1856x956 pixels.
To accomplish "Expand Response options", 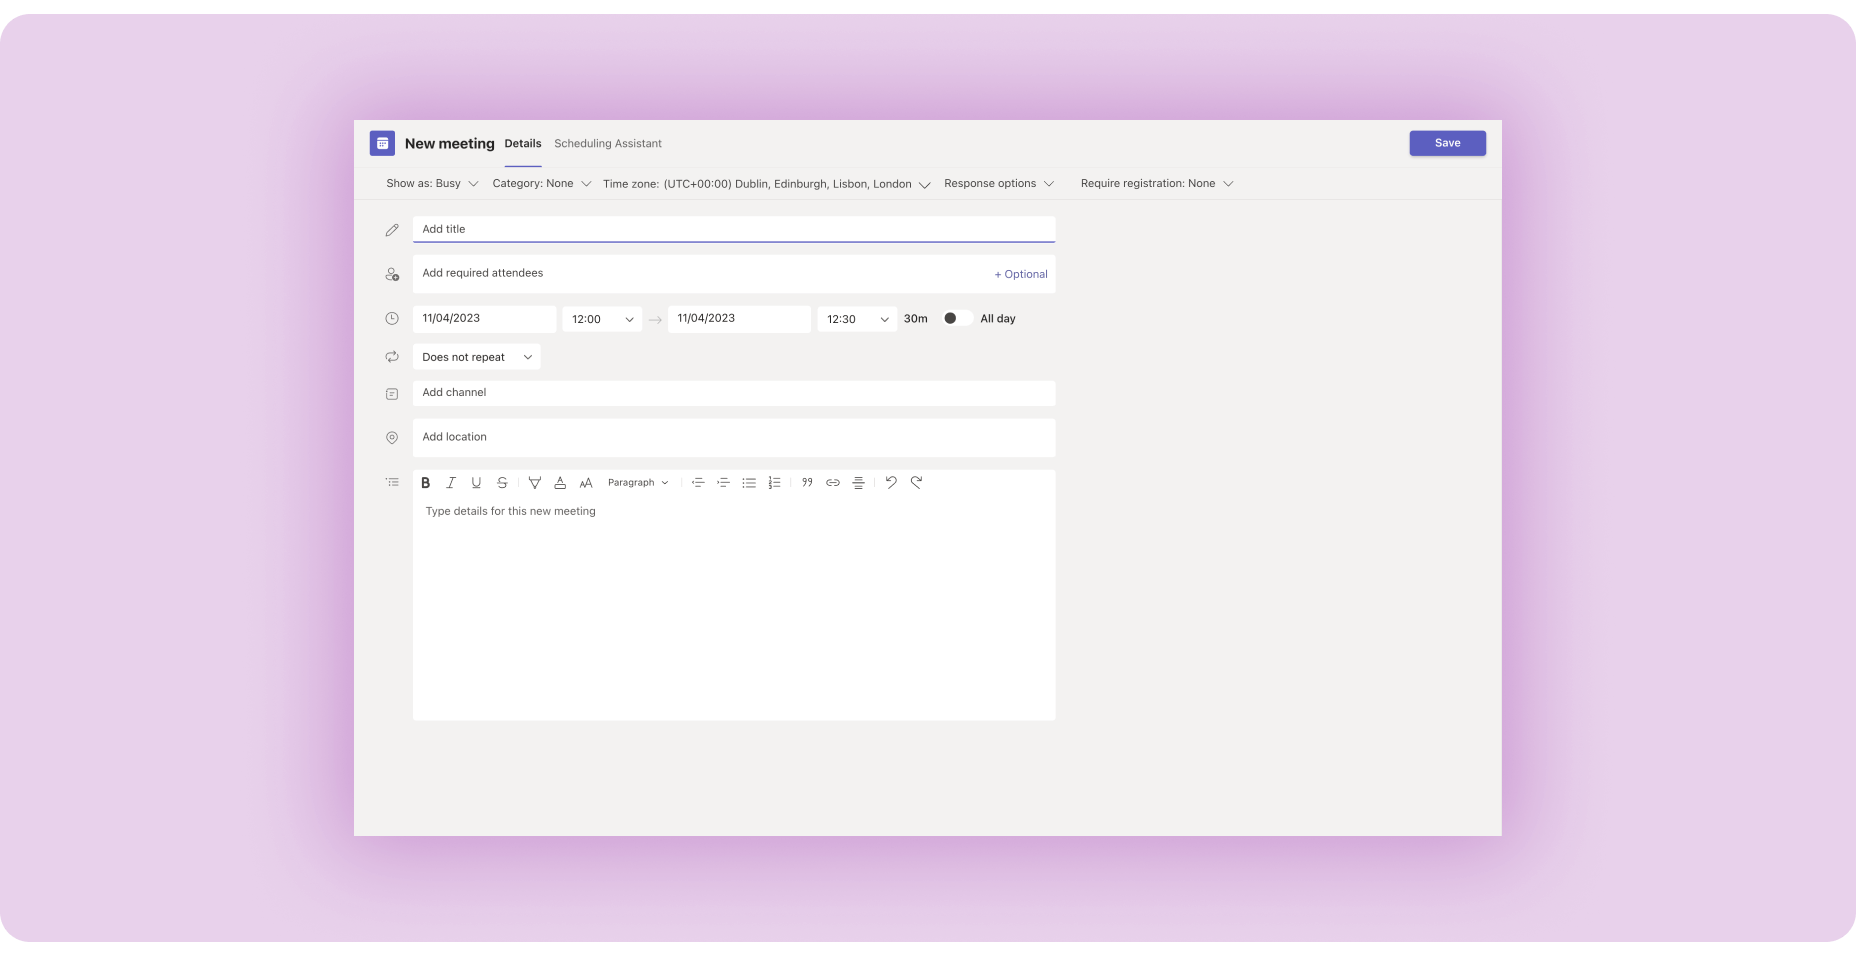I will [x=999, y=184].
